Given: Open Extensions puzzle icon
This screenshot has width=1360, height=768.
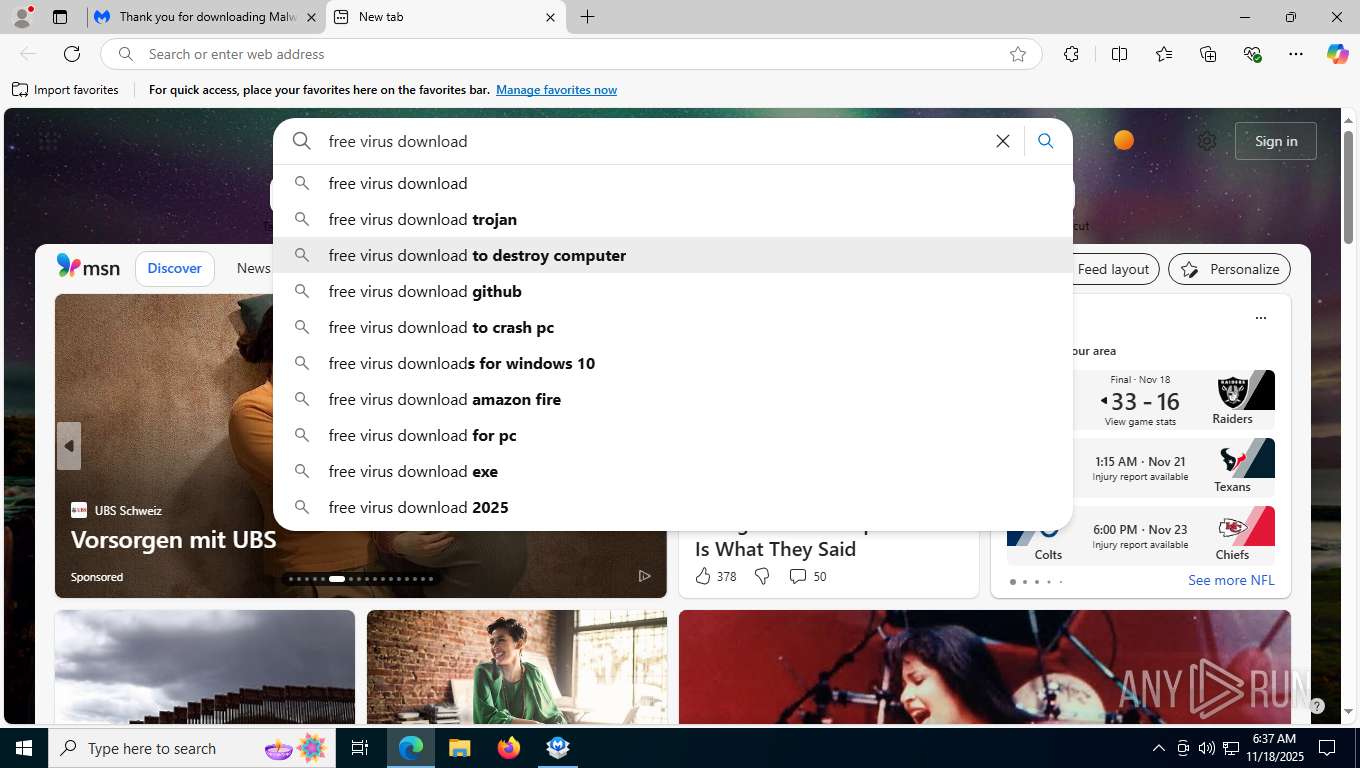Looking at the screenshot, I should [x=1071, y=54].
